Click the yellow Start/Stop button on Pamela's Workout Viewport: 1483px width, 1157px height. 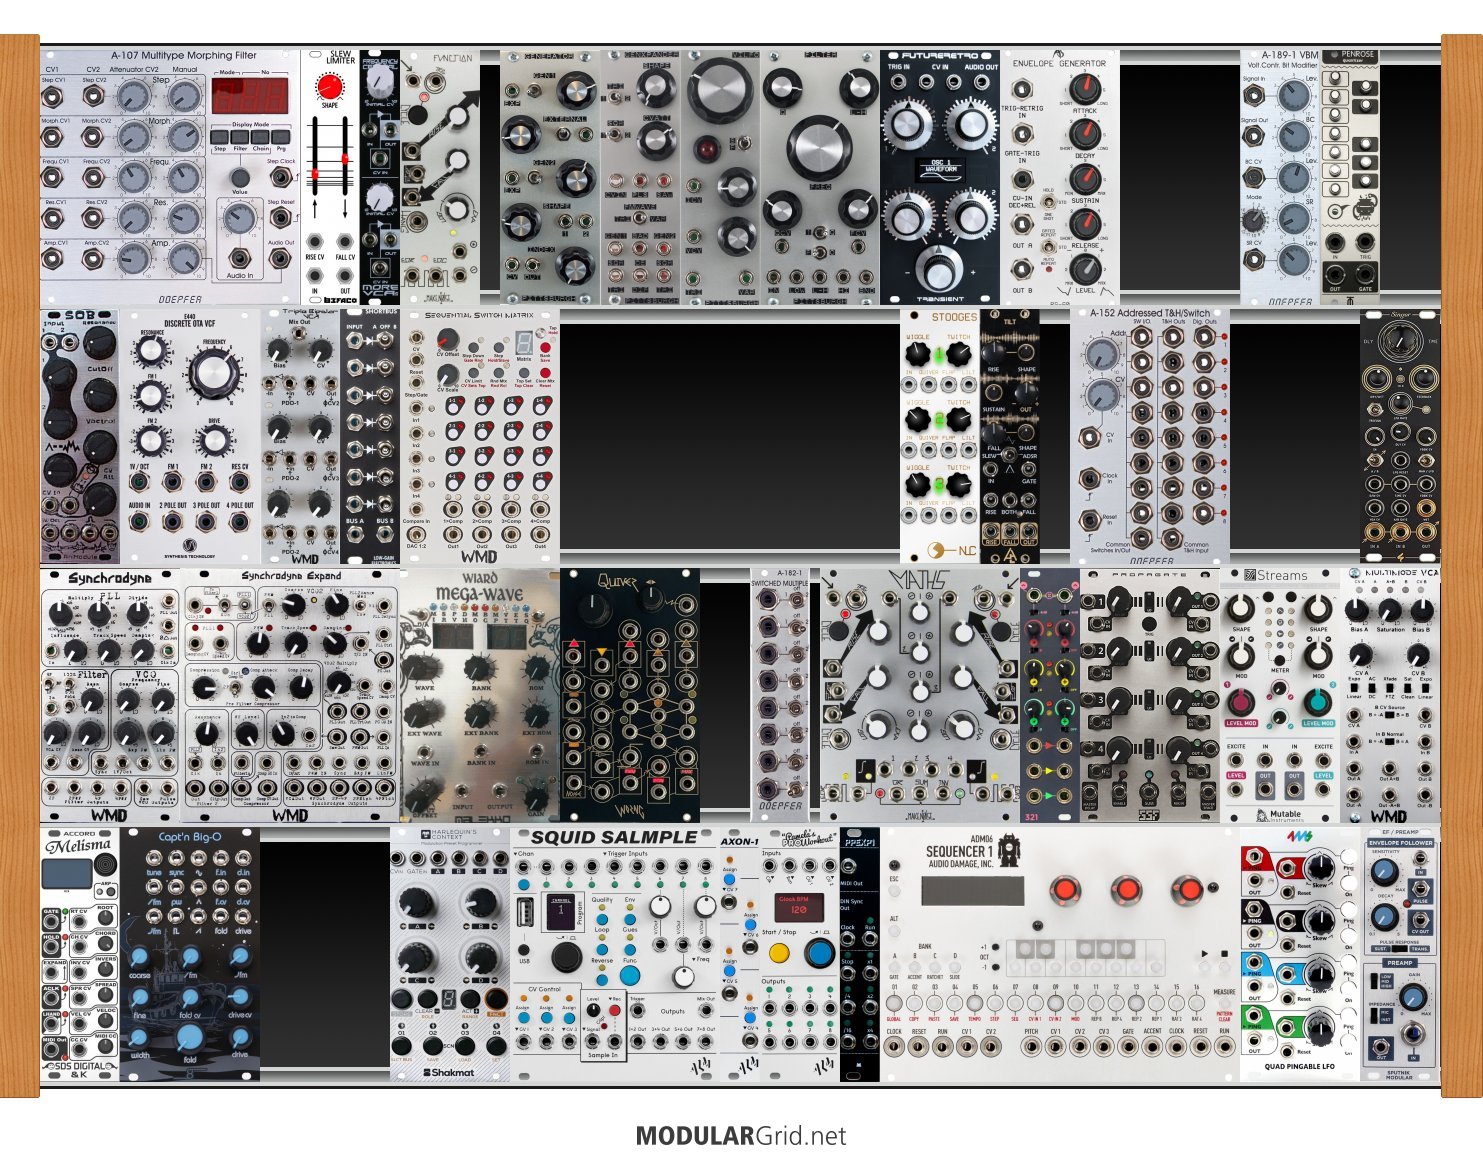779,953
